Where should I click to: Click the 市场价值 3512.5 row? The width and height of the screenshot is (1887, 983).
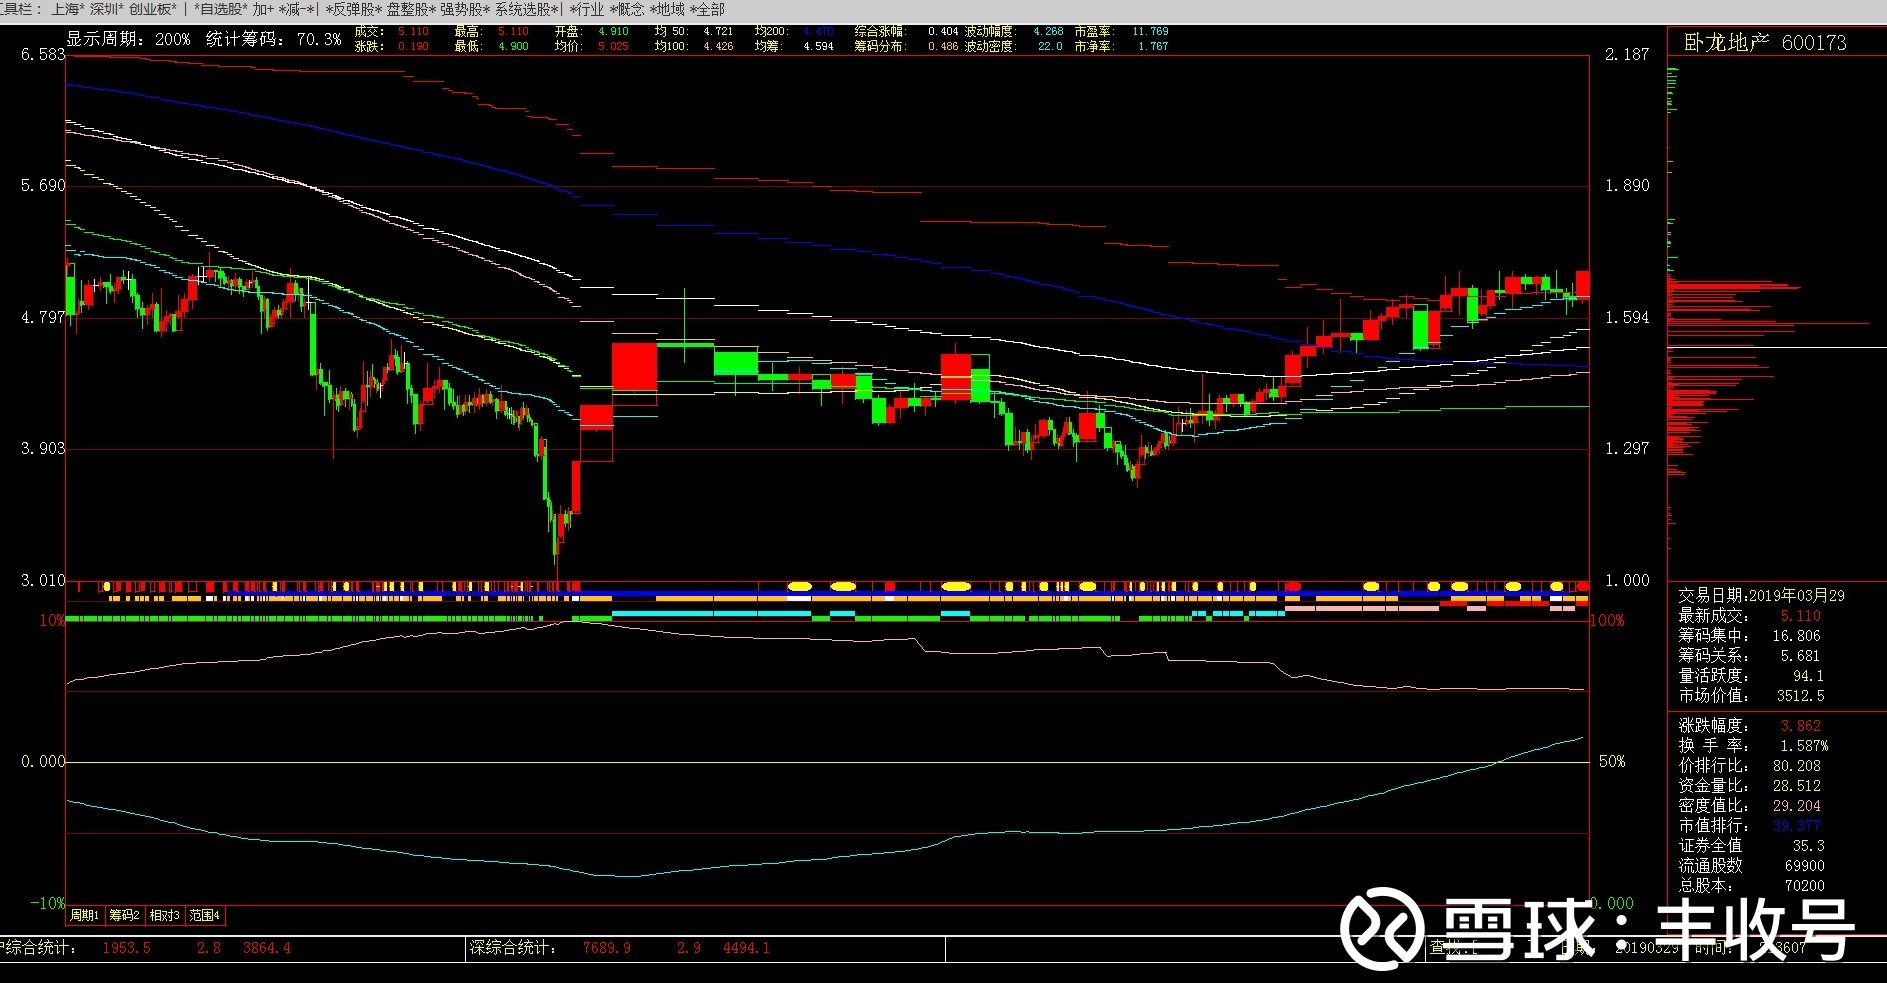[x=1750, y=695]
